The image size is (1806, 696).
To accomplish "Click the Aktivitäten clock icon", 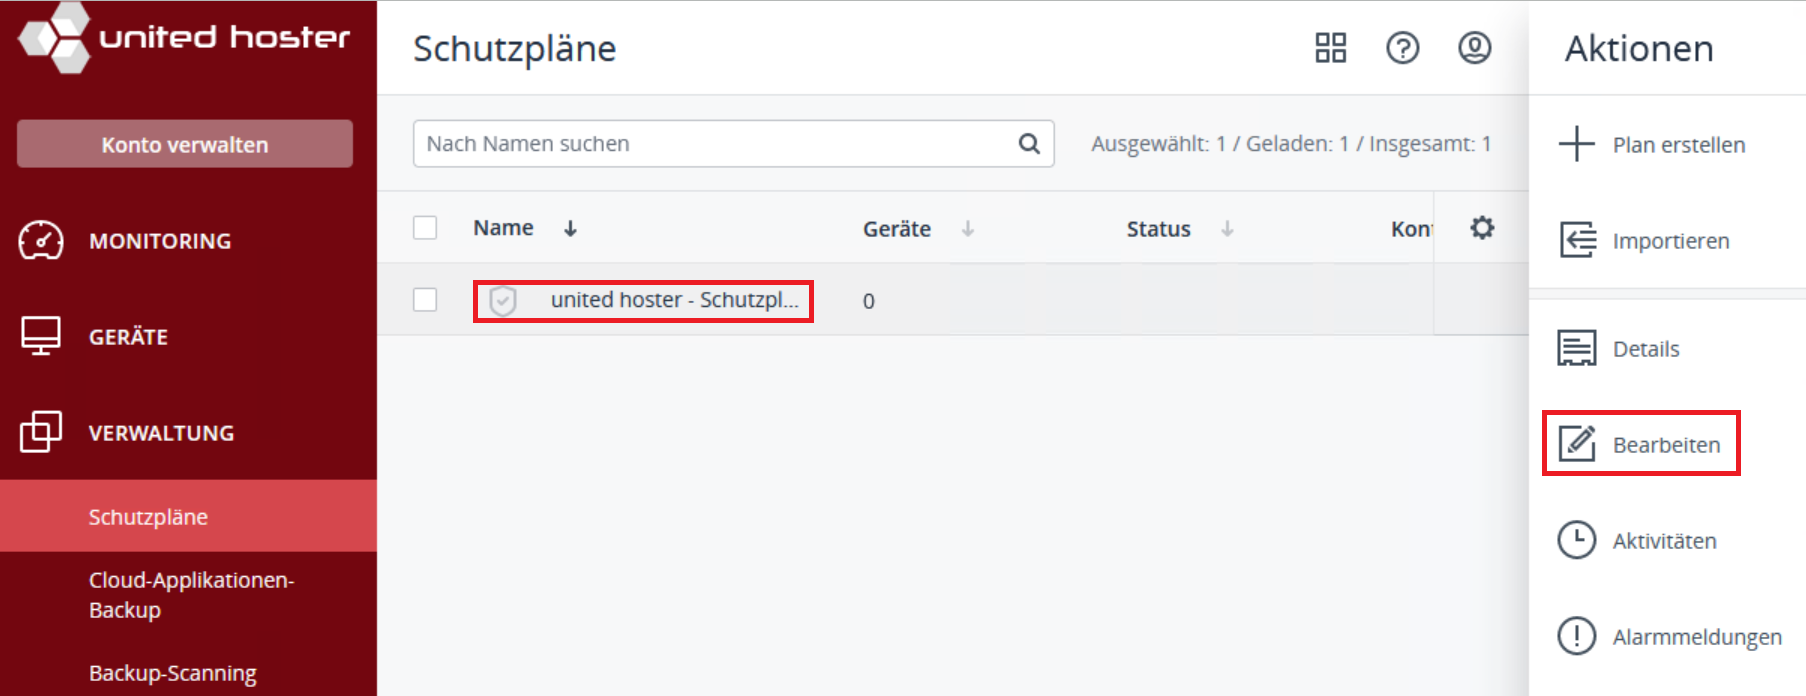I will click(1577, 540).
